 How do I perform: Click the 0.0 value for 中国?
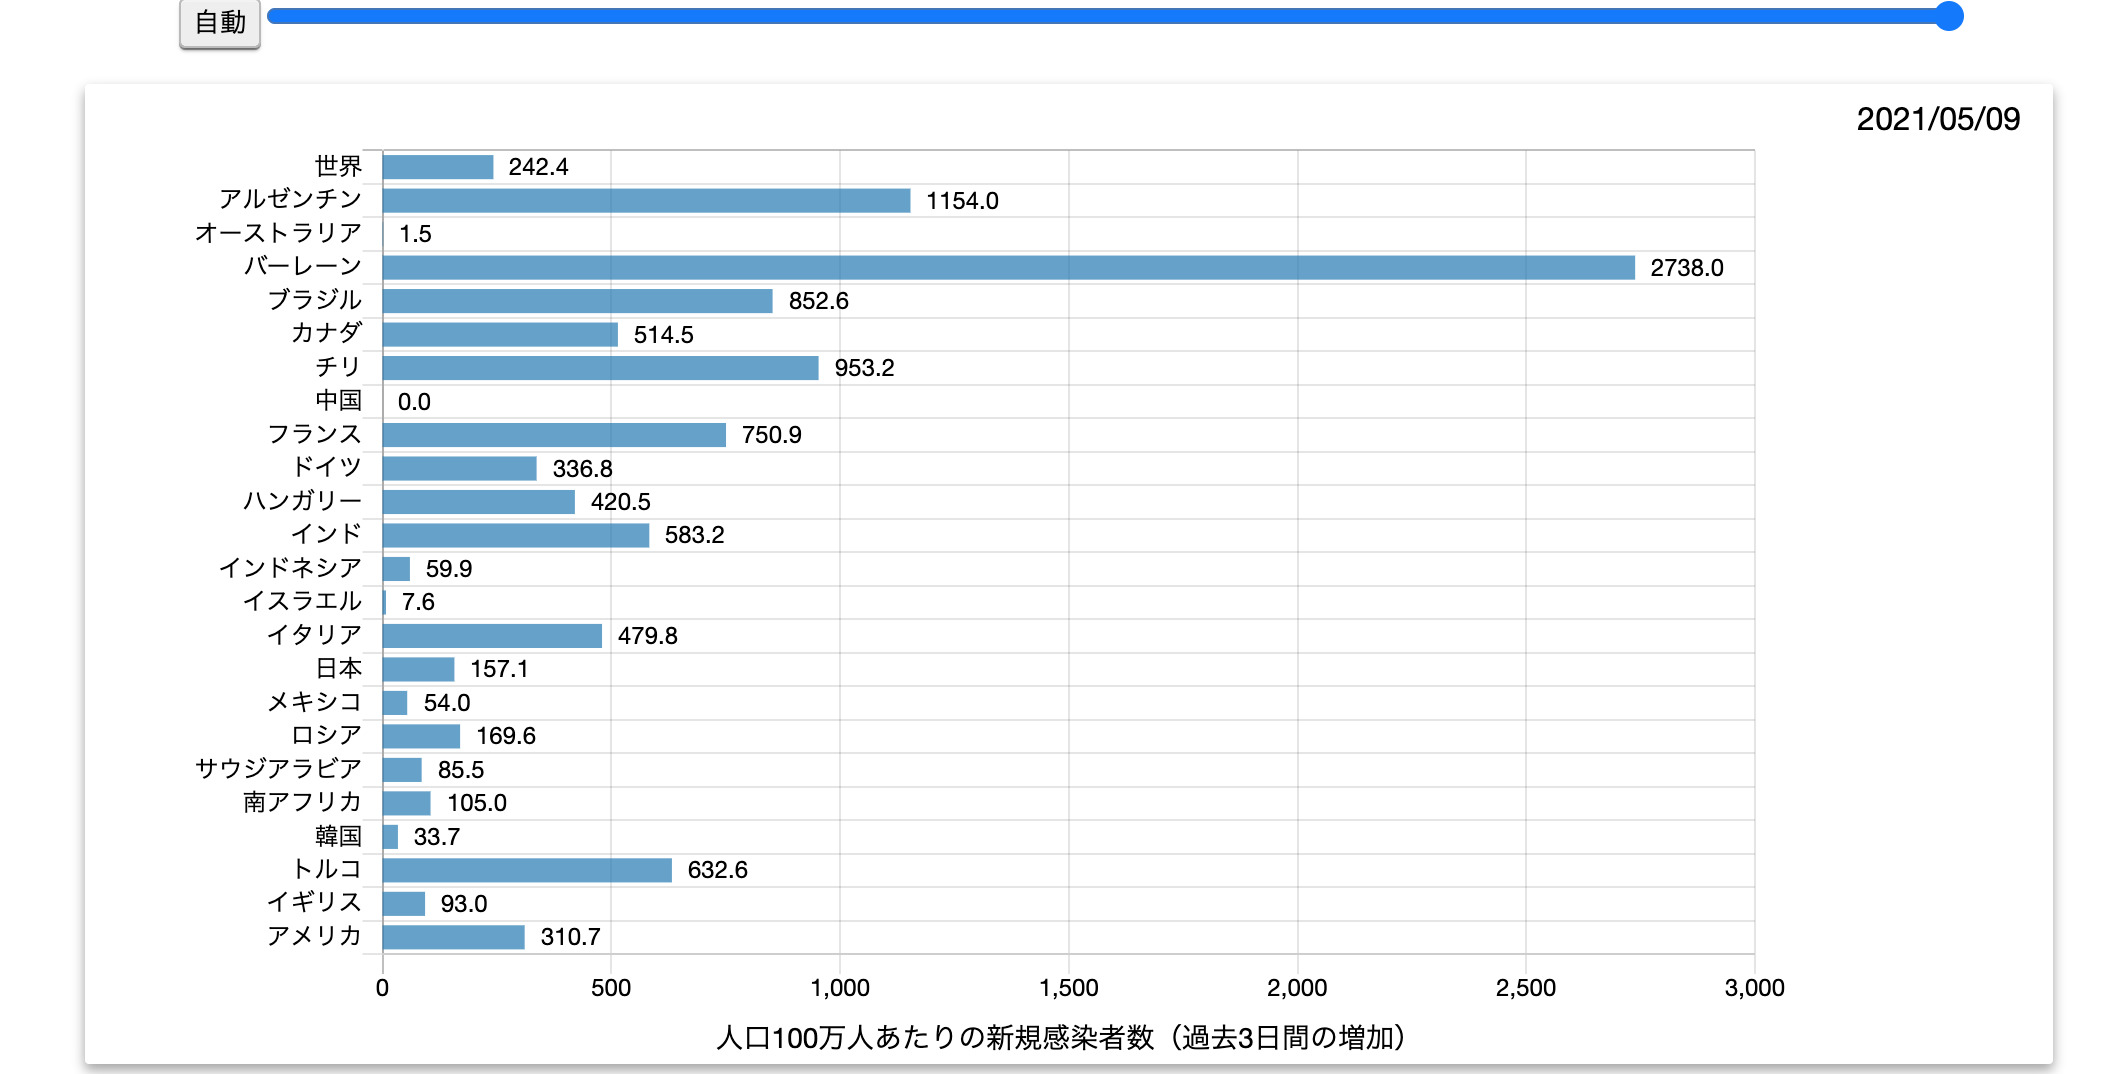click(x=414, y=402)
